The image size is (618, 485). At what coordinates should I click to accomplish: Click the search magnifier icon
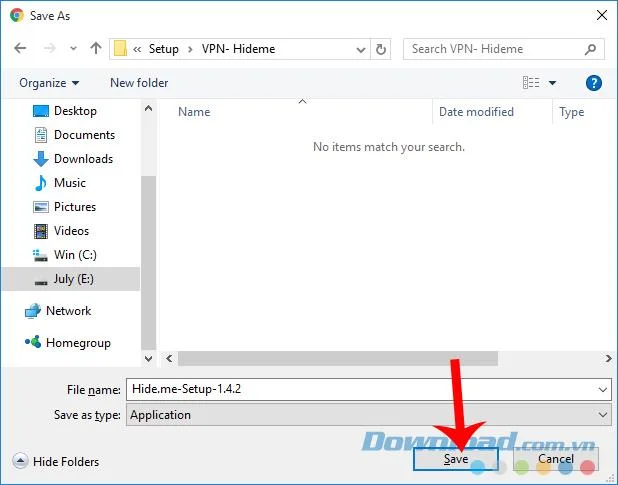click(590, 49)
